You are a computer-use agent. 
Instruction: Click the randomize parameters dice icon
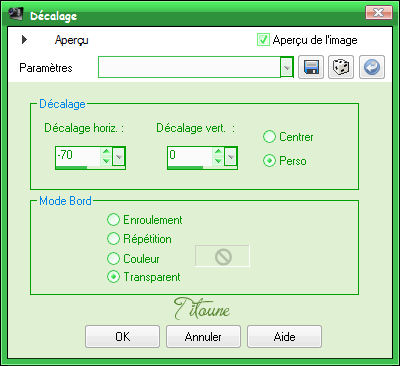tap(341, 67)
